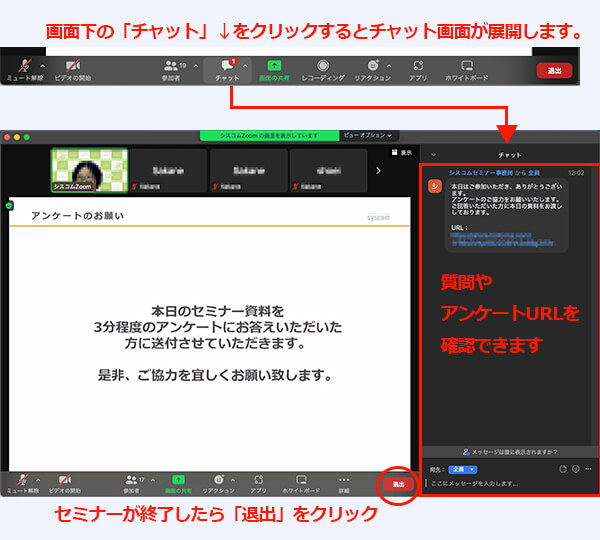This screenshot has width=600, height=540.
Task: Open リアクション in the enlarged toolbar strip
Action: tap(372, 70)
